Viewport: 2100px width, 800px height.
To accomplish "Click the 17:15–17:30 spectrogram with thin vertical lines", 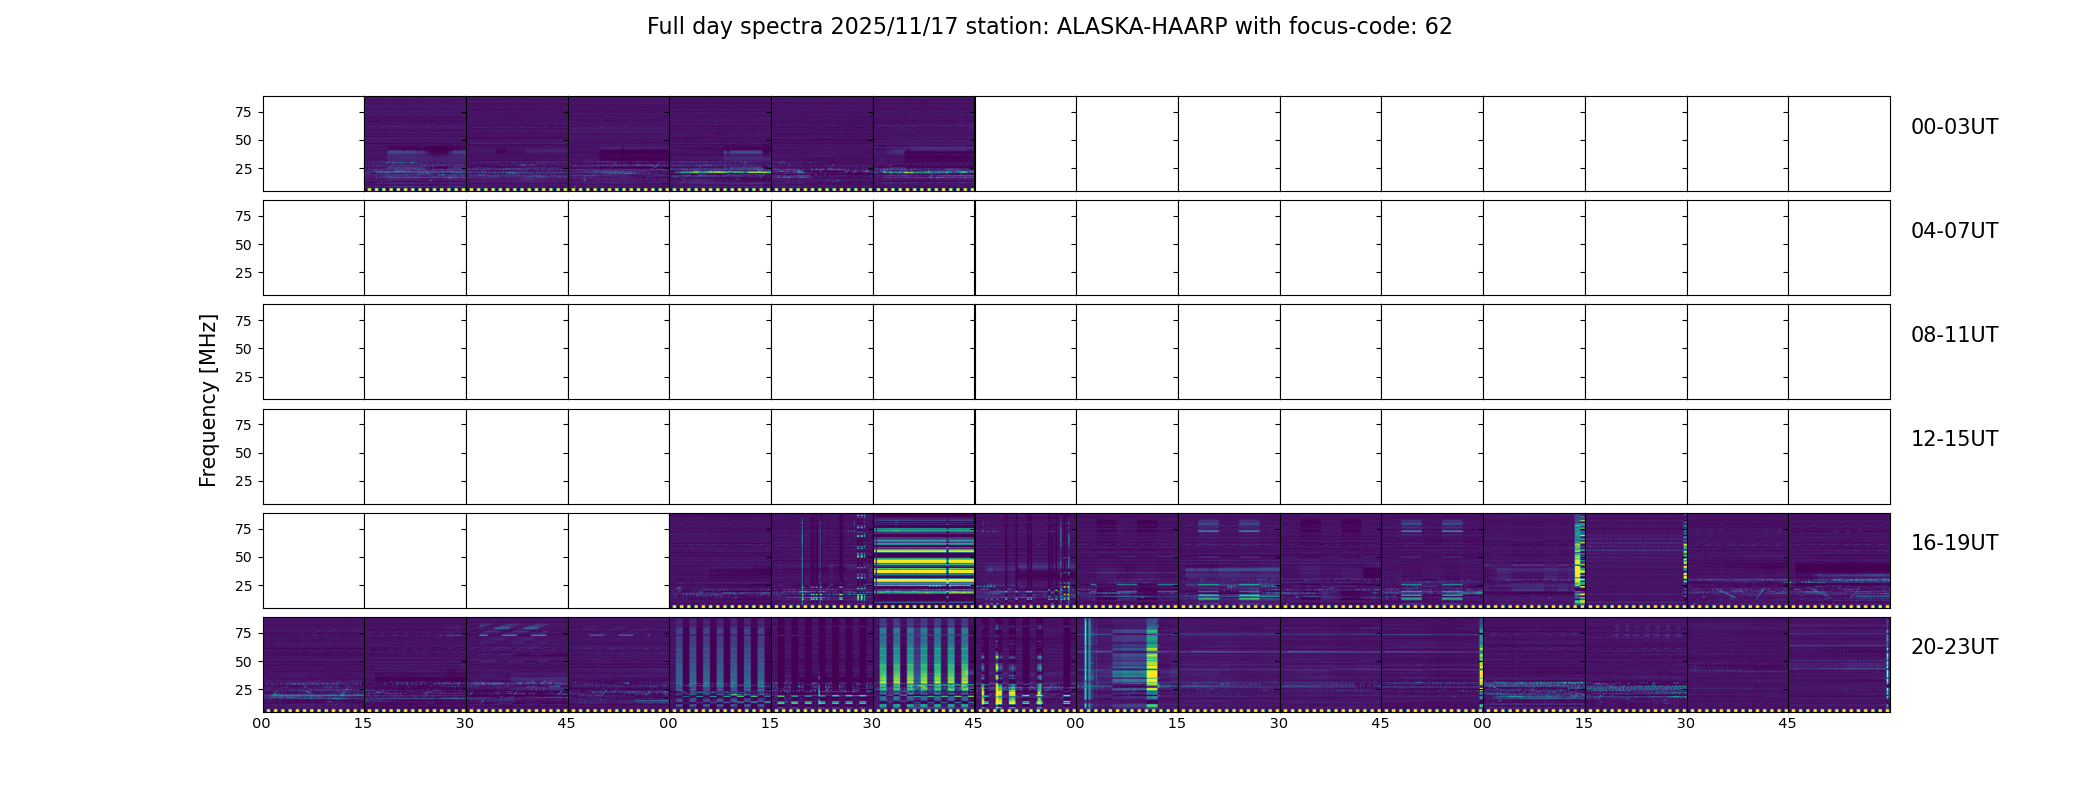I will tap(822, 561).
